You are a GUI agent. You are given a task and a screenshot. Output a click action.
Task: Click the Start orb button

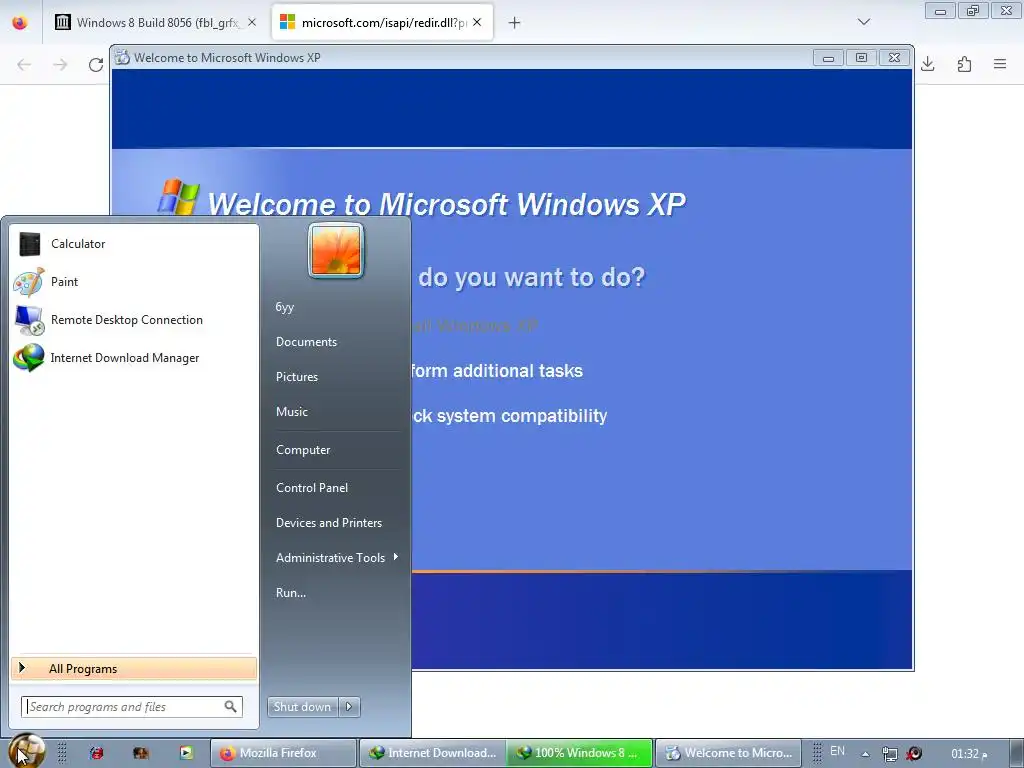(26, 750)
